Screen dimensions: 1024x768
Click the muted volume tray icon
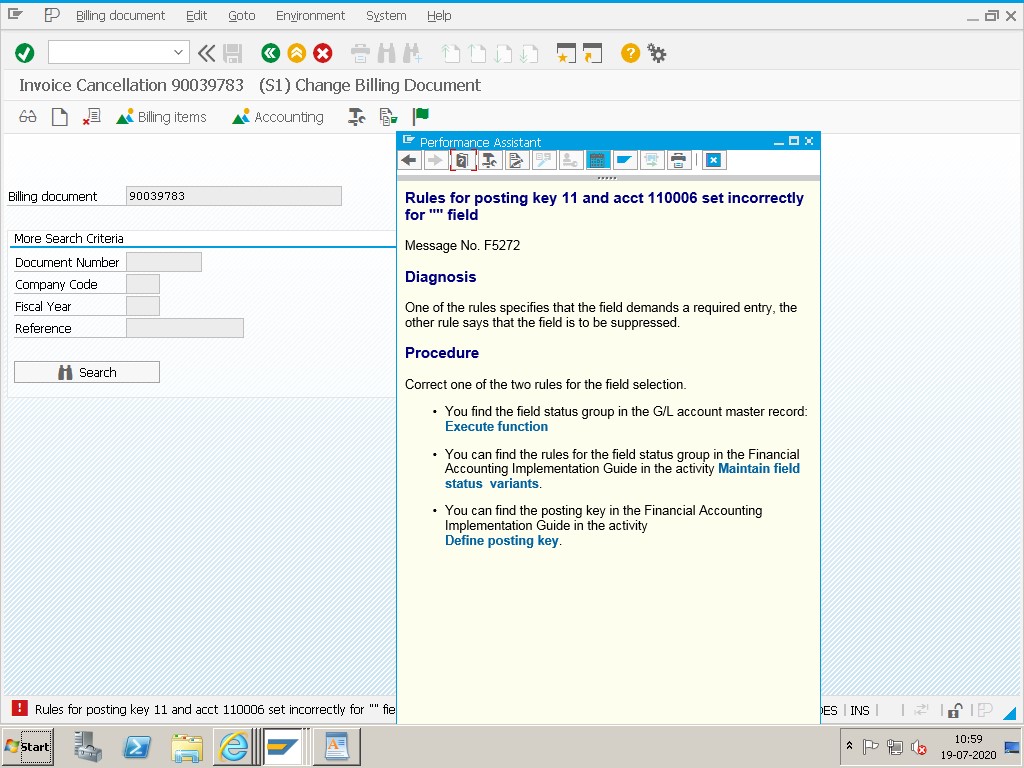[918, 746]
